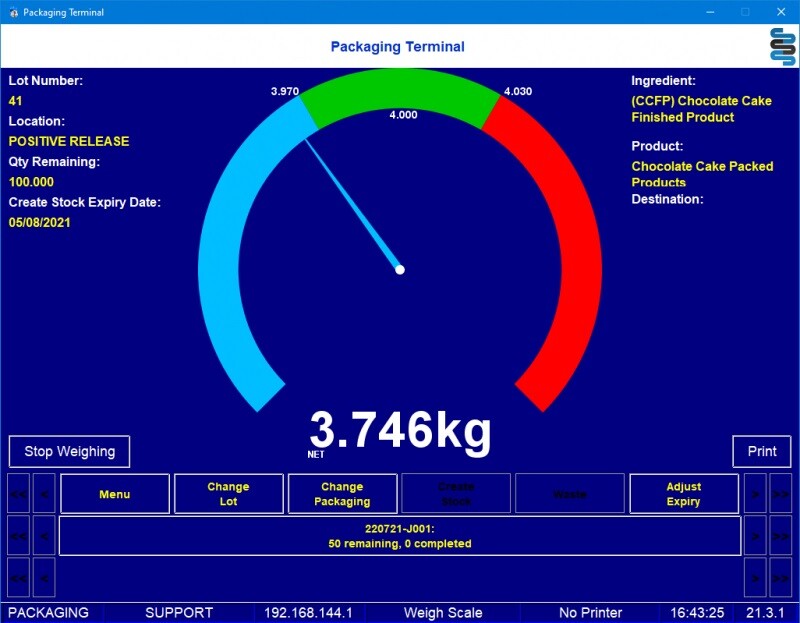Choose Change Packaging
The image size is (800, 623).
pyautogui.click(x=342, y=494)
